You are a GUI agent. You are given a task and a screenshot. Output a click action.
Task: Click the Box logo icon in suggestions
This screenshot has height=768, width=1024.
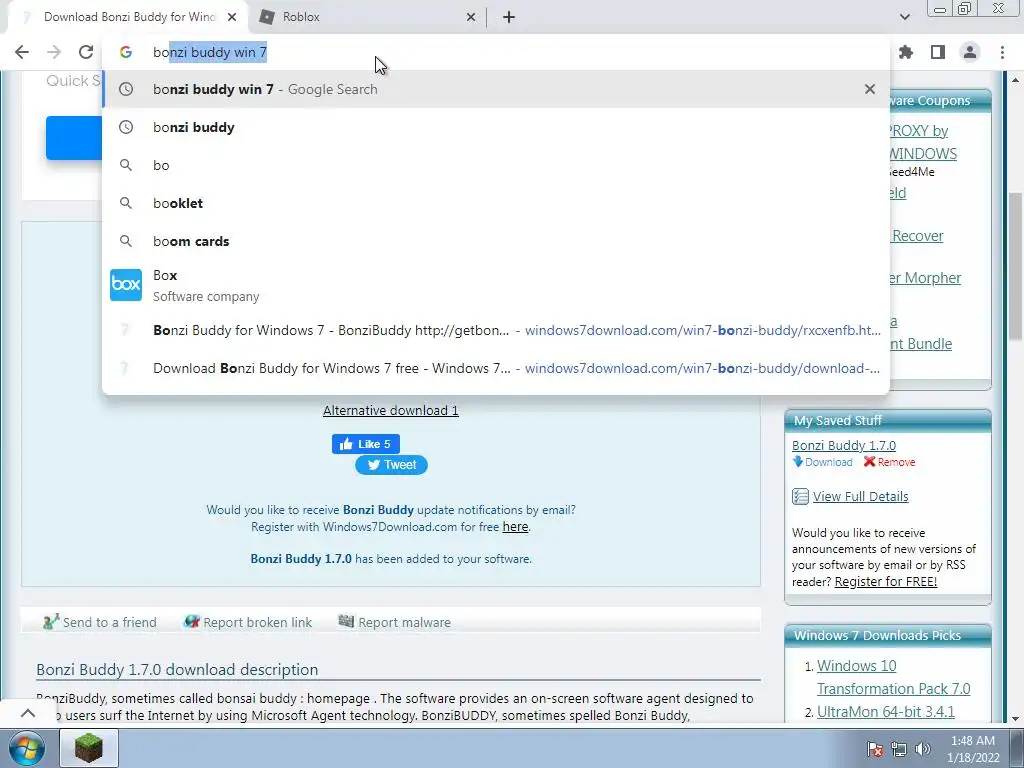click(x=126, y=285)
